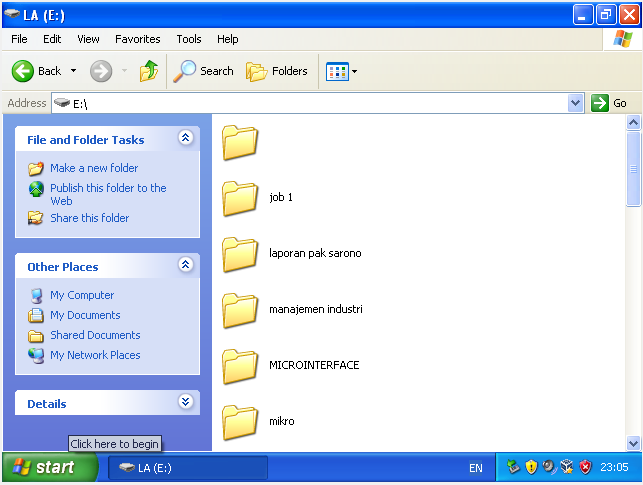
Task: Open the Help menu
Action: pos(228,39)
